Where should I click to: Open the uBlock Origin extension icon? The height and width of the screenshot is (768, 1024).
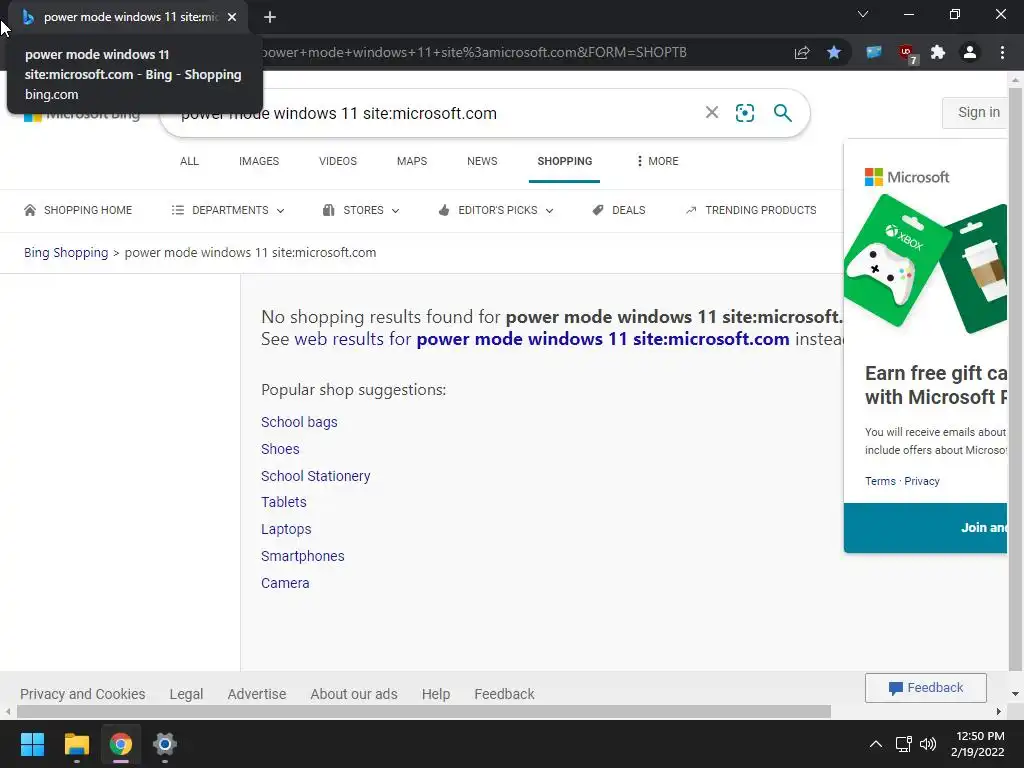tap(906, 53)
